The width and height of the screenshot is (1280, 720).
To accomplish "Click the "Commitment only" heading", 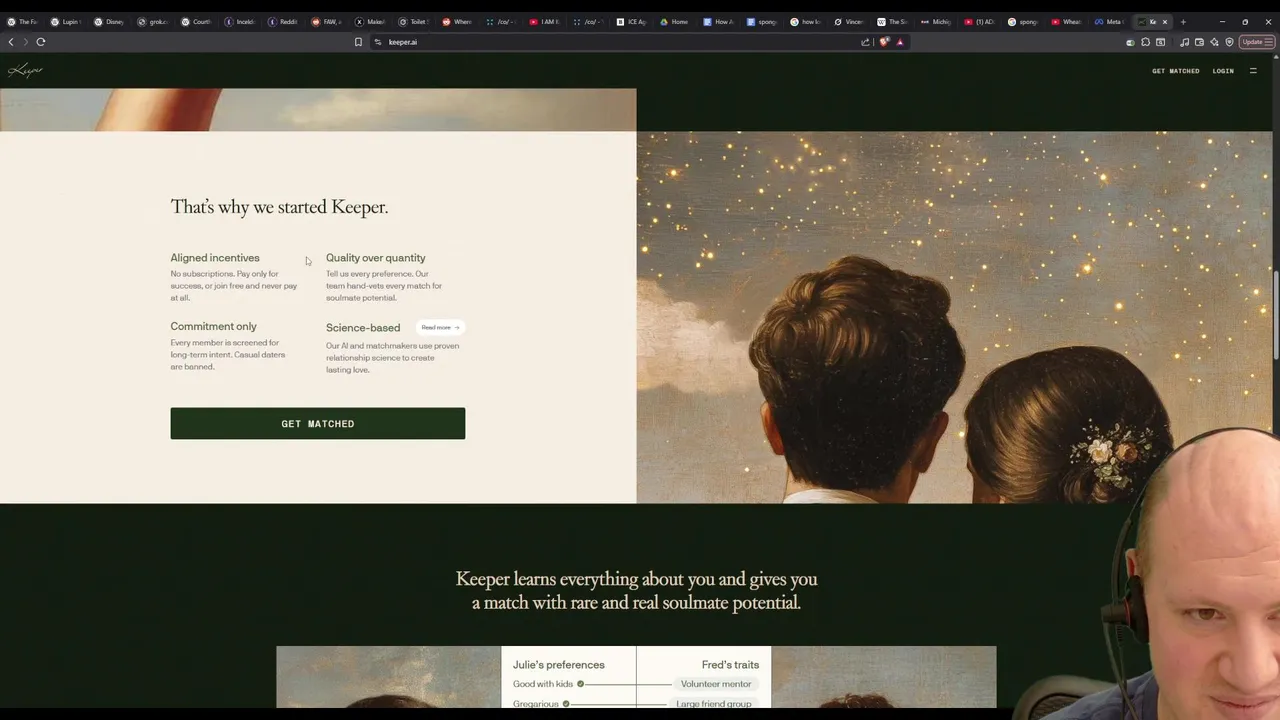I will tap(213, 326).
